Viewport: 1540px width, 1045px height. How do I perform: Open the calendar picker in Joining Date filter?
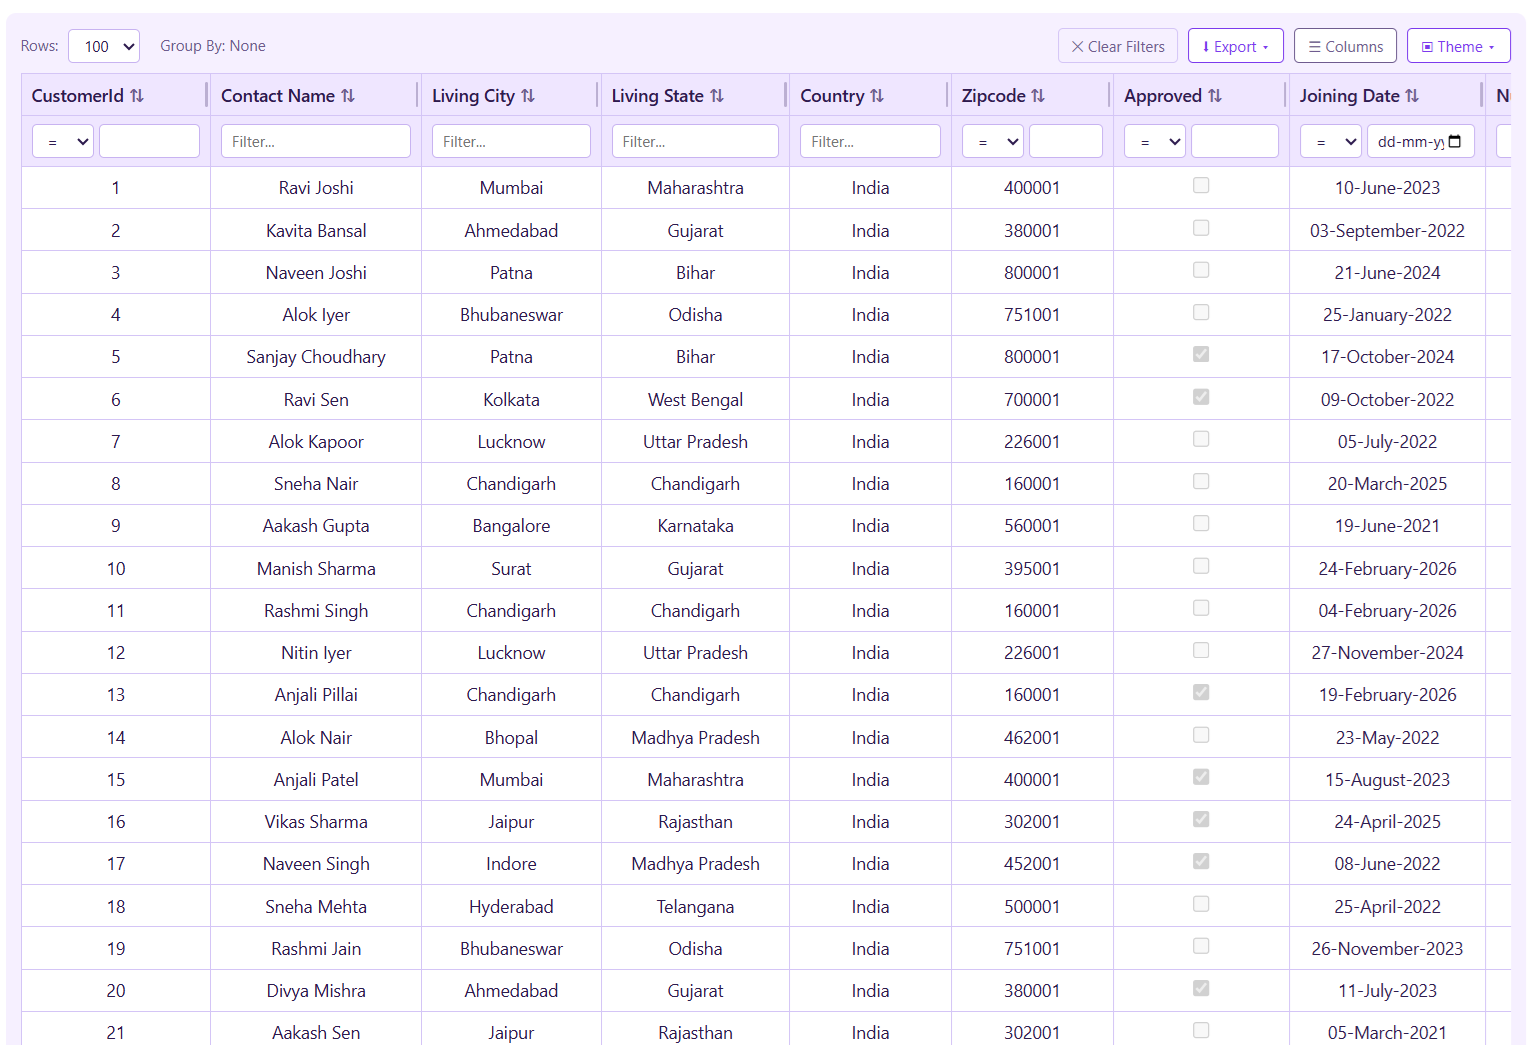pos(1455,141)
